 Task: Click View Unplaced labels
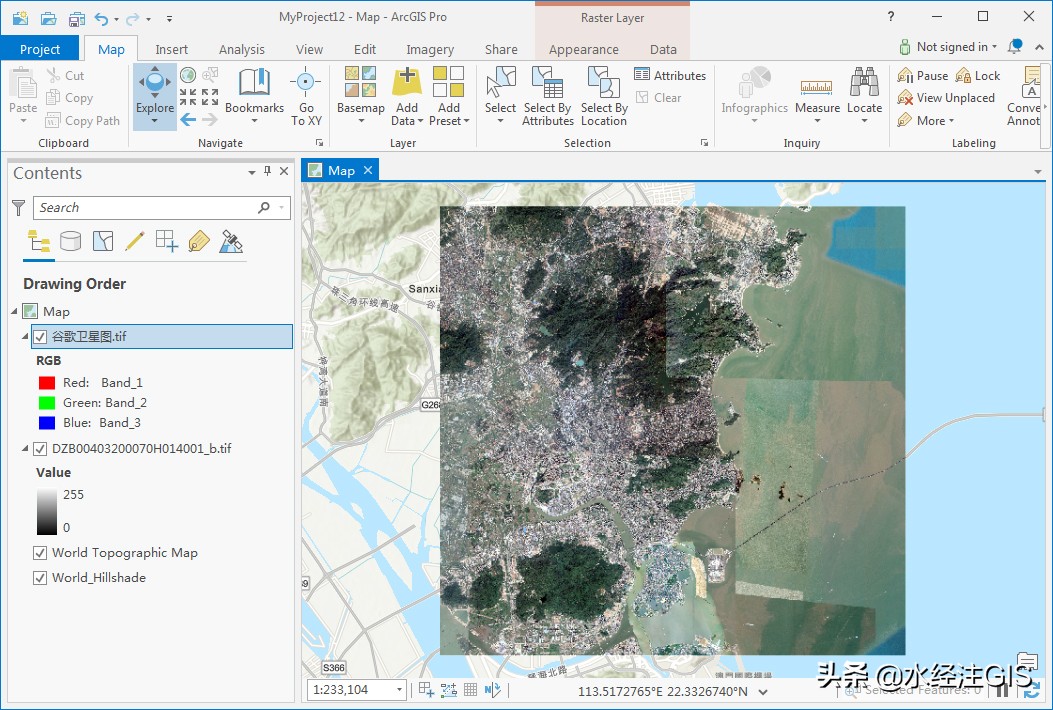946,98
